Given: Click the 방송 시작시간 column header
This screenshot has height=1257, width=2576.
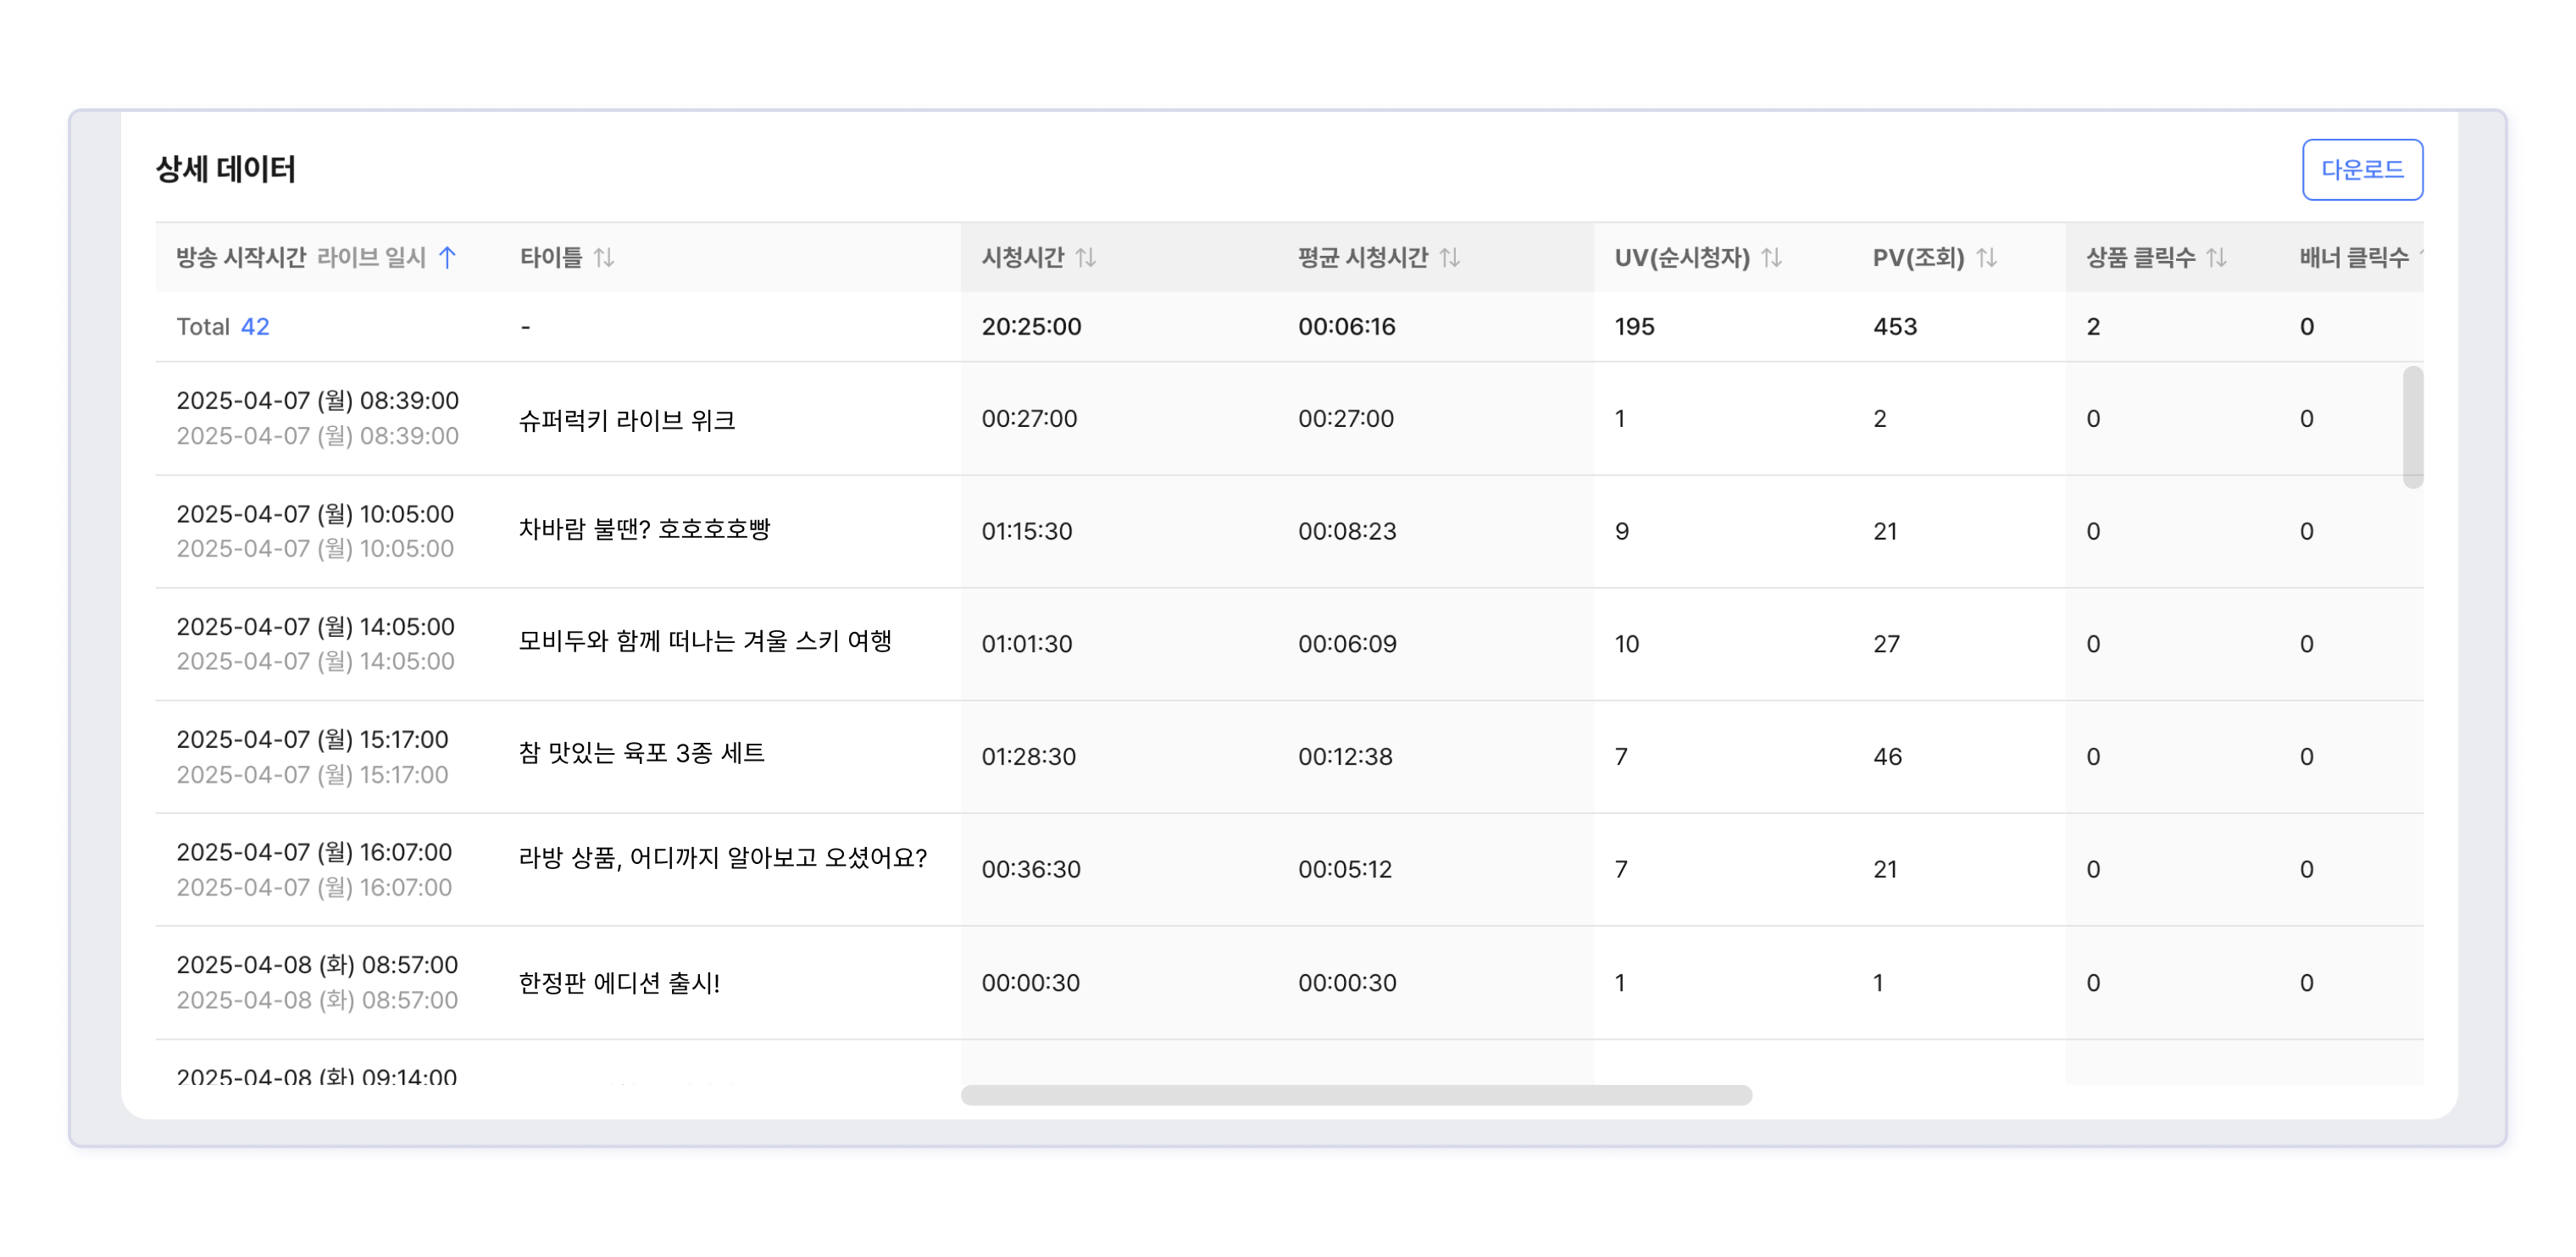Looking at the screenshot, I should (x=241, y=258).
